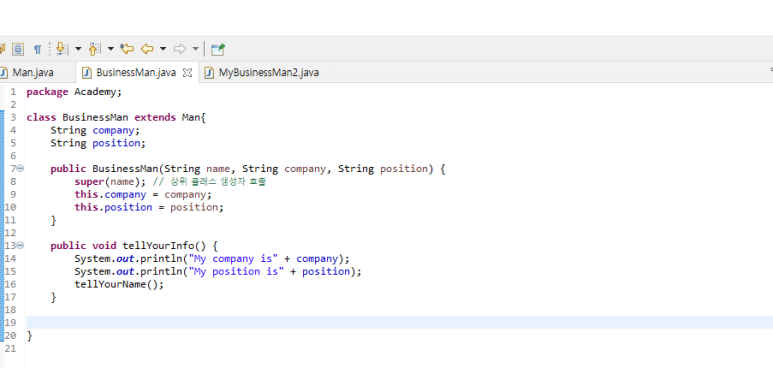The image size is (773, 368).
Task: Click the Korean comment on line 8
Action: (x=209, y=182)
